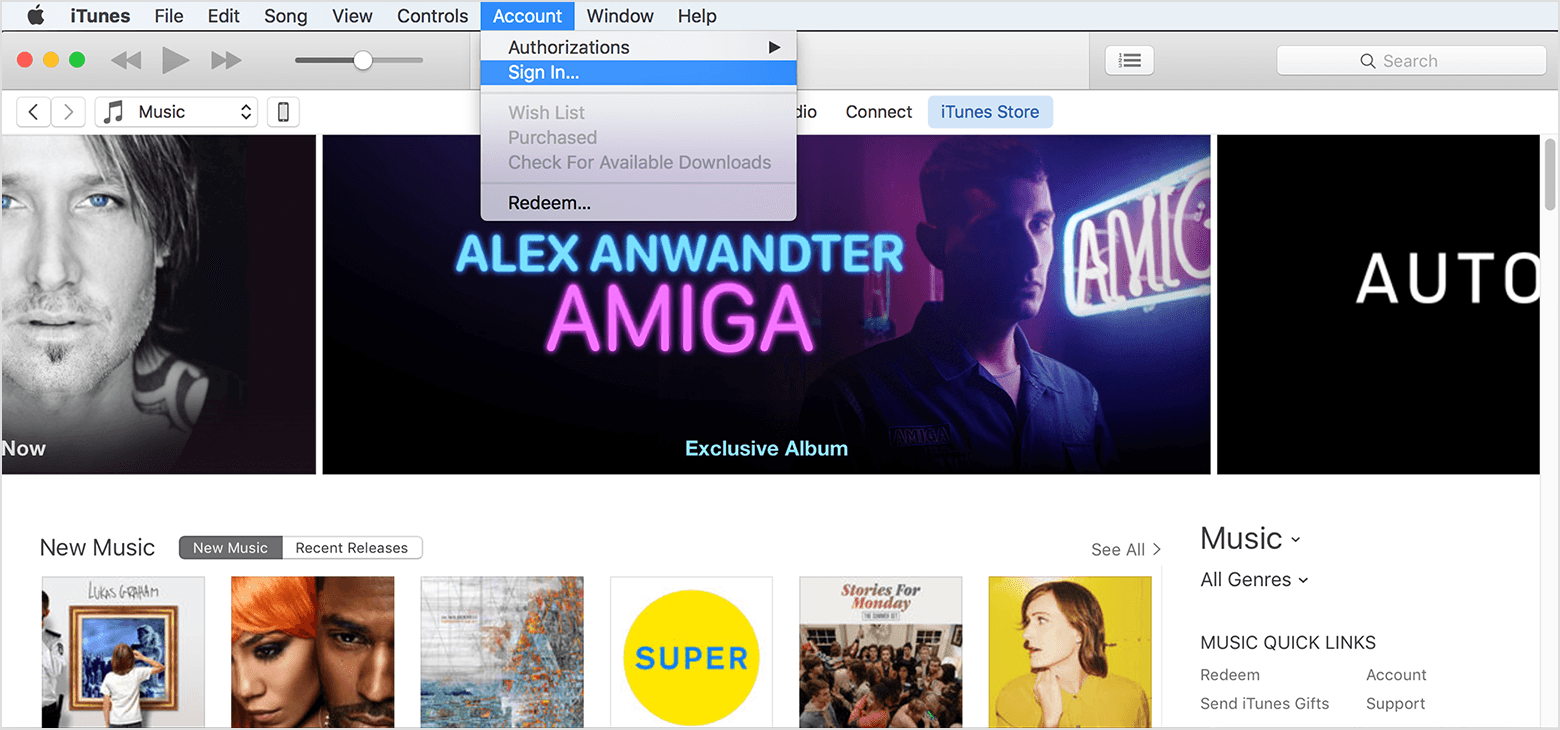Select the New Music segment toggle
This screenshot has width=1560, height=730.
(x=231, y=548)
